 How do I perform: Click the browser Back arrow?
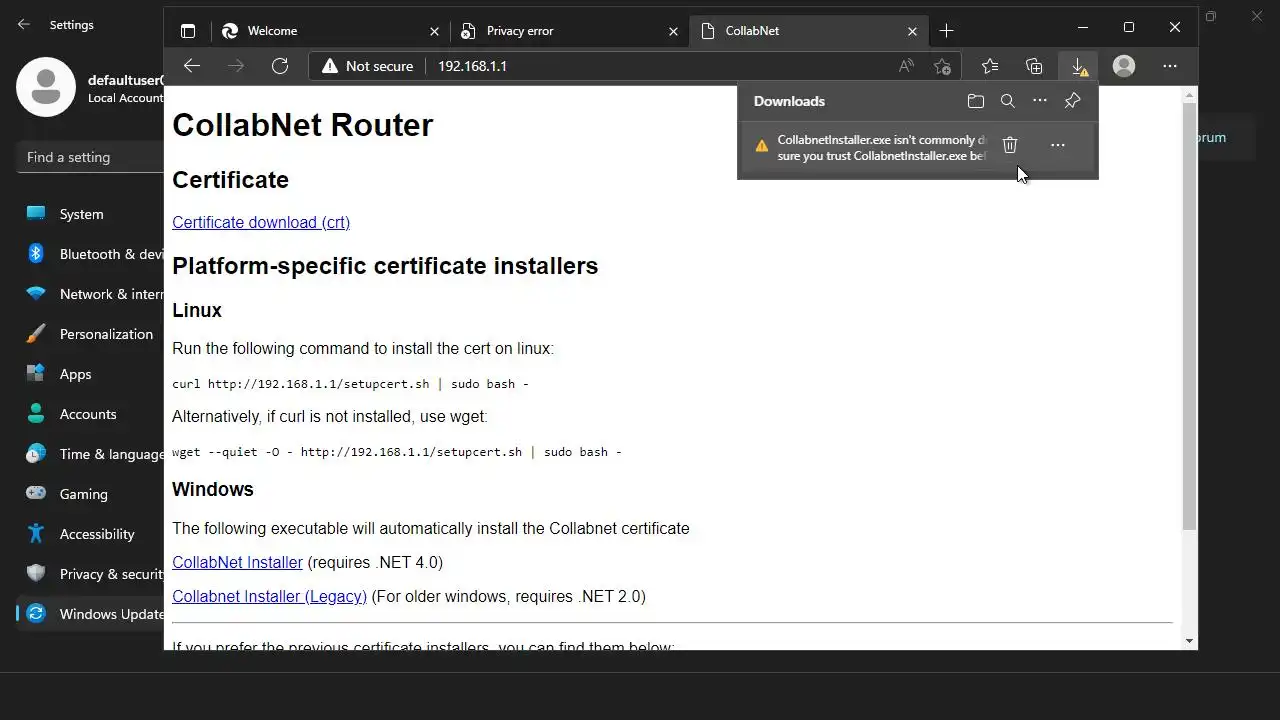coord(192,66)
